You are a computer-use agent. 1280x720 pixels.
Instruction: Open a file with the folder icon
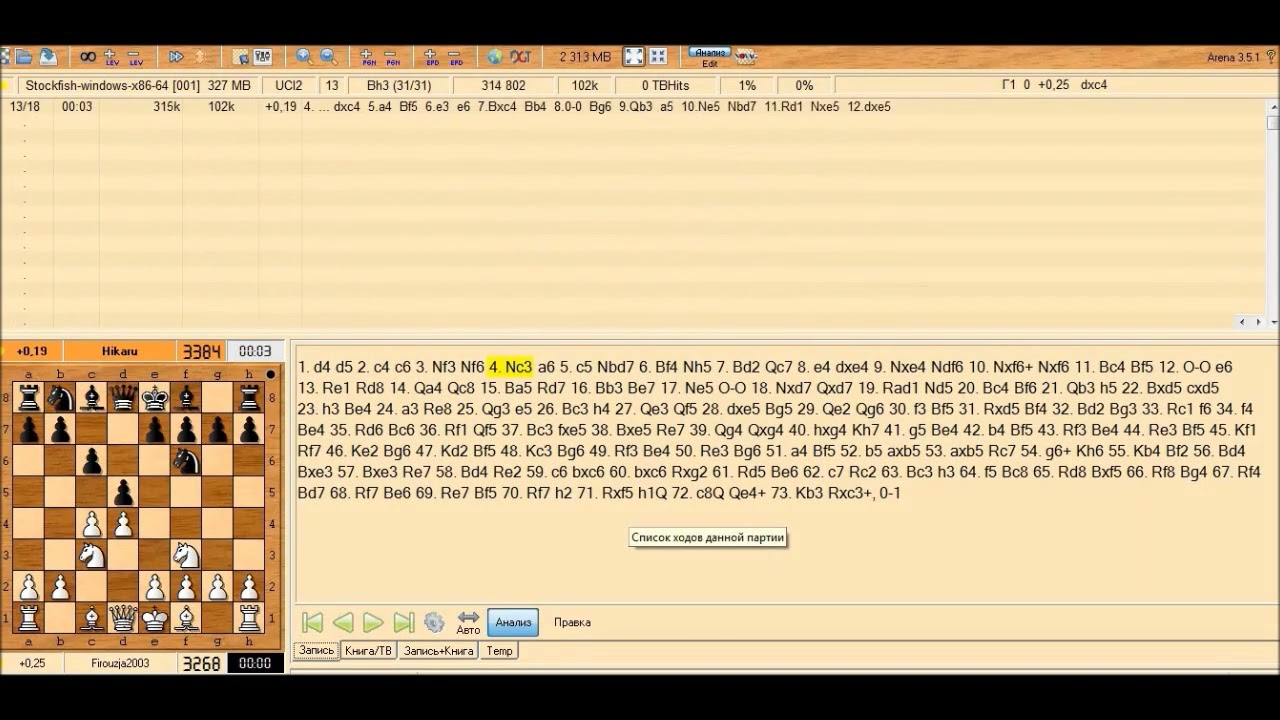(x=24, y=57)
